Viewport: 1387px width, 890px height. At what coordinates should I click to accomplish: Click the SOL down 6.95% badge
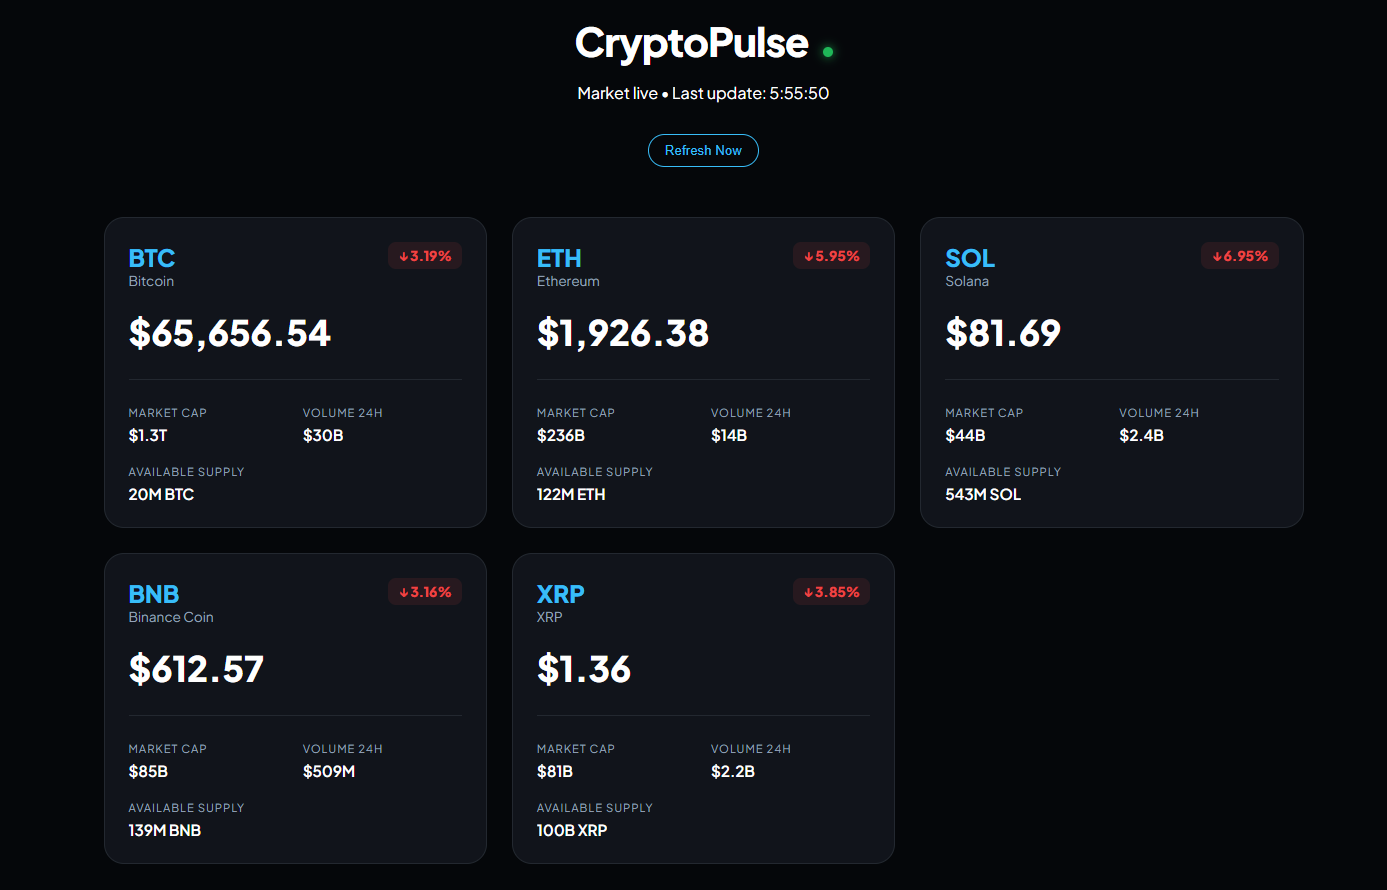(x=1240, y=256)
